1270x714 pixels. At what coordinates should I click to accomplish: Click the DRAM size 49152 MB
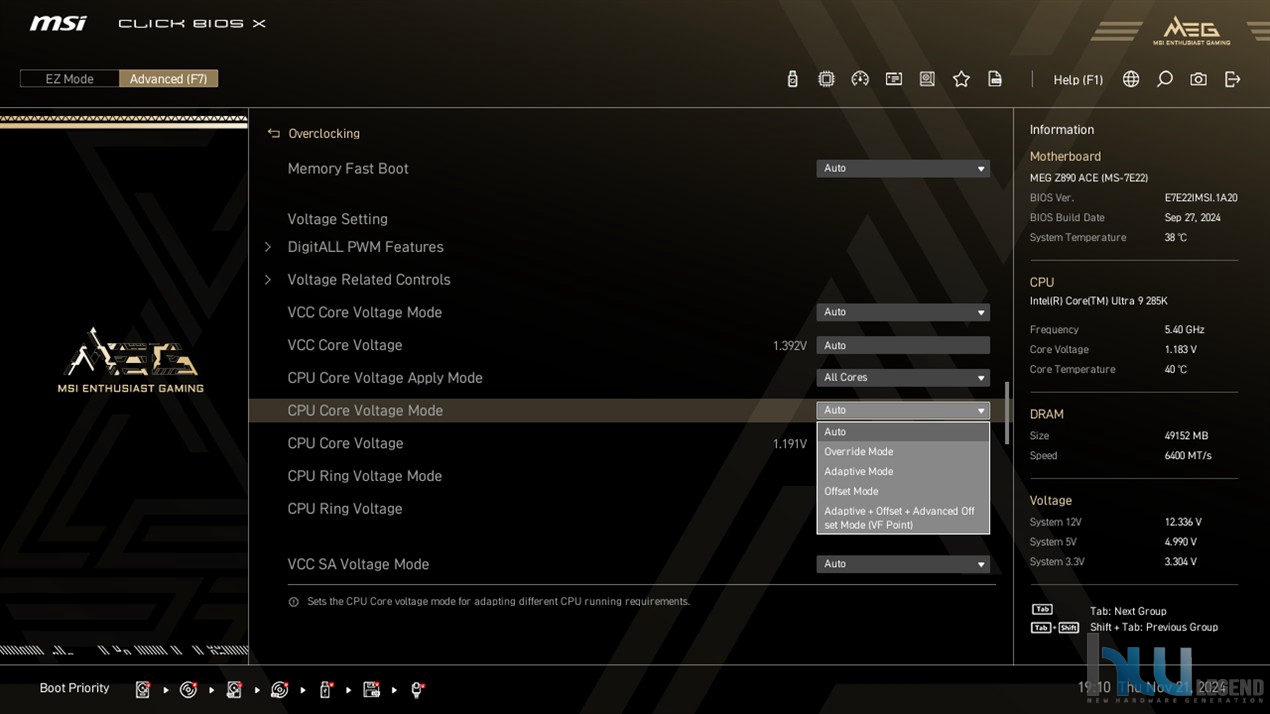coord(1186,436)
